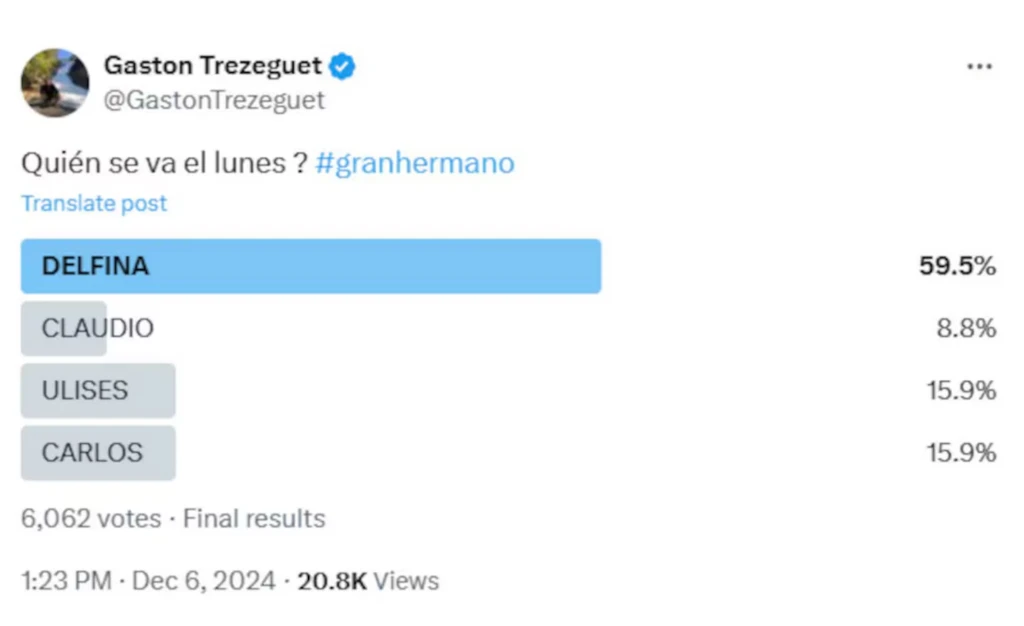1024x626 pixels.
Task: Open the tweet's three-dot more options menu
Action: coord(978,67)
